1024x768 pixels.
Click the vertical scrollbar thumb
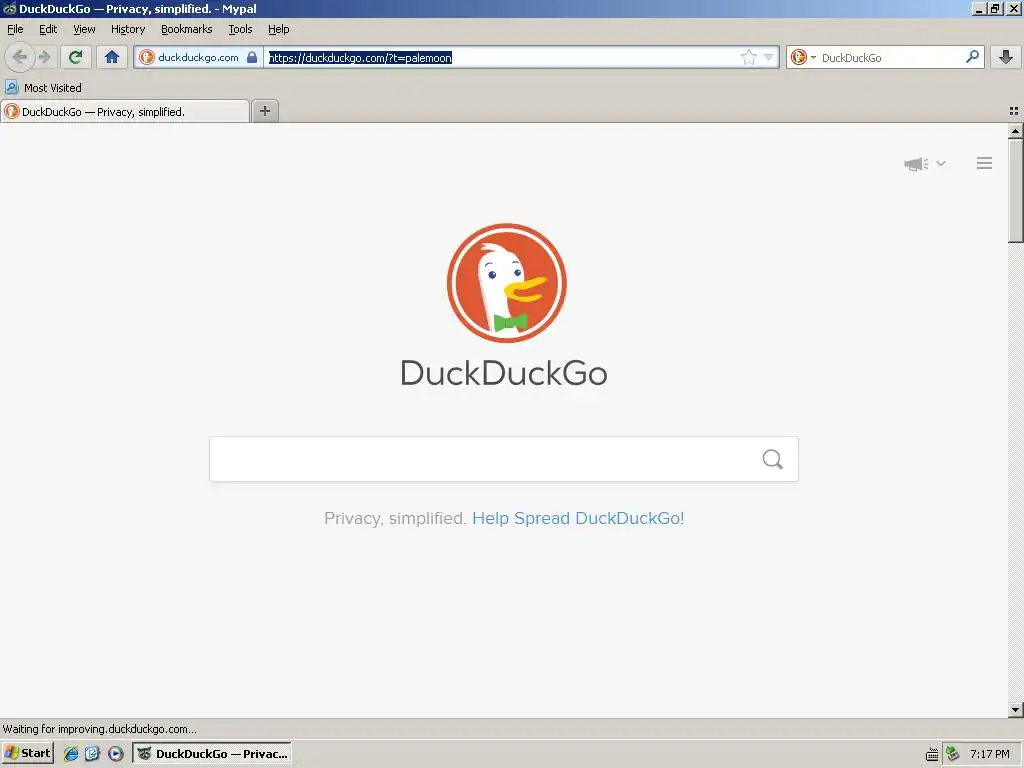click(1015, 191)
